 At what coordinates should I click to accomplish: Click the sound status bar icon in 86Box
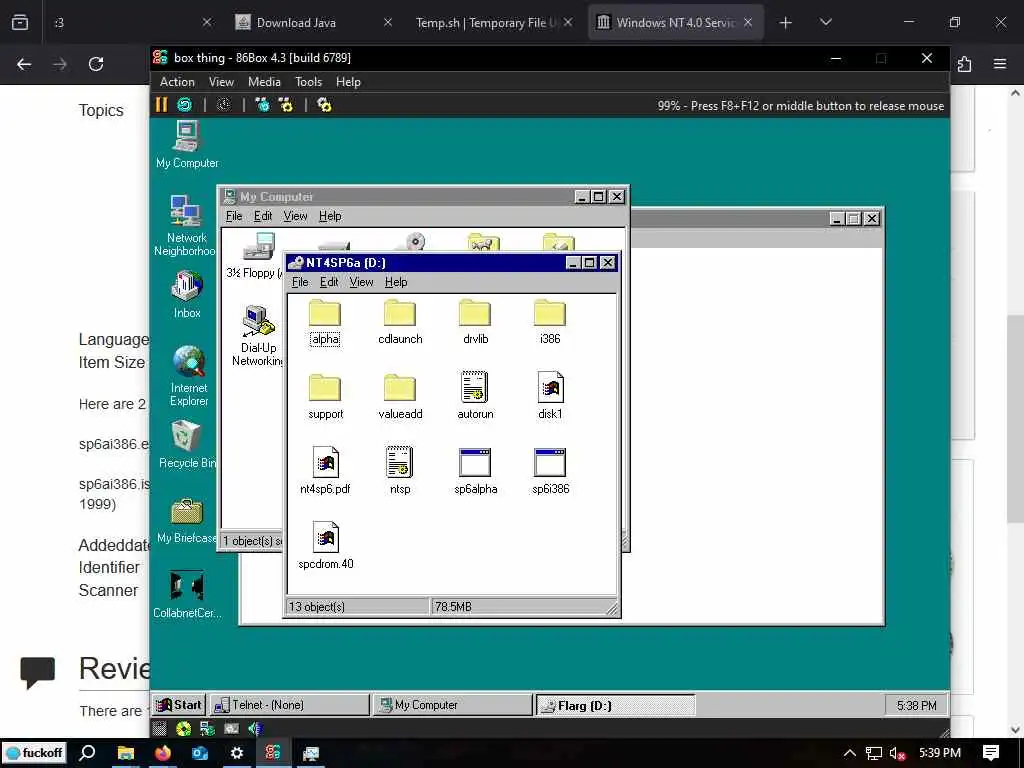(x=255, y=728)
